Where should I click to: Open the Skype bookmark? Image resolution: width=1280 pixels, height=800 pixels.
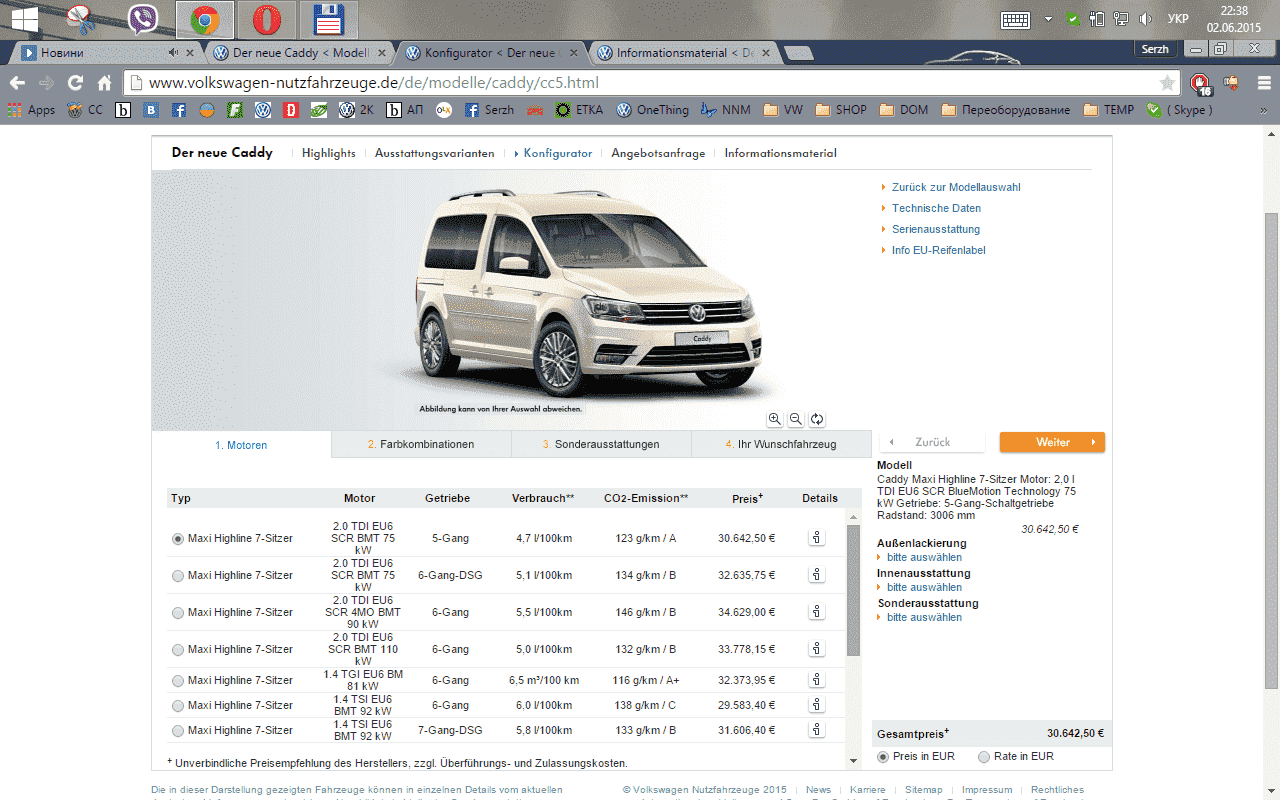pyautogui.click(x=1180, y=110)
